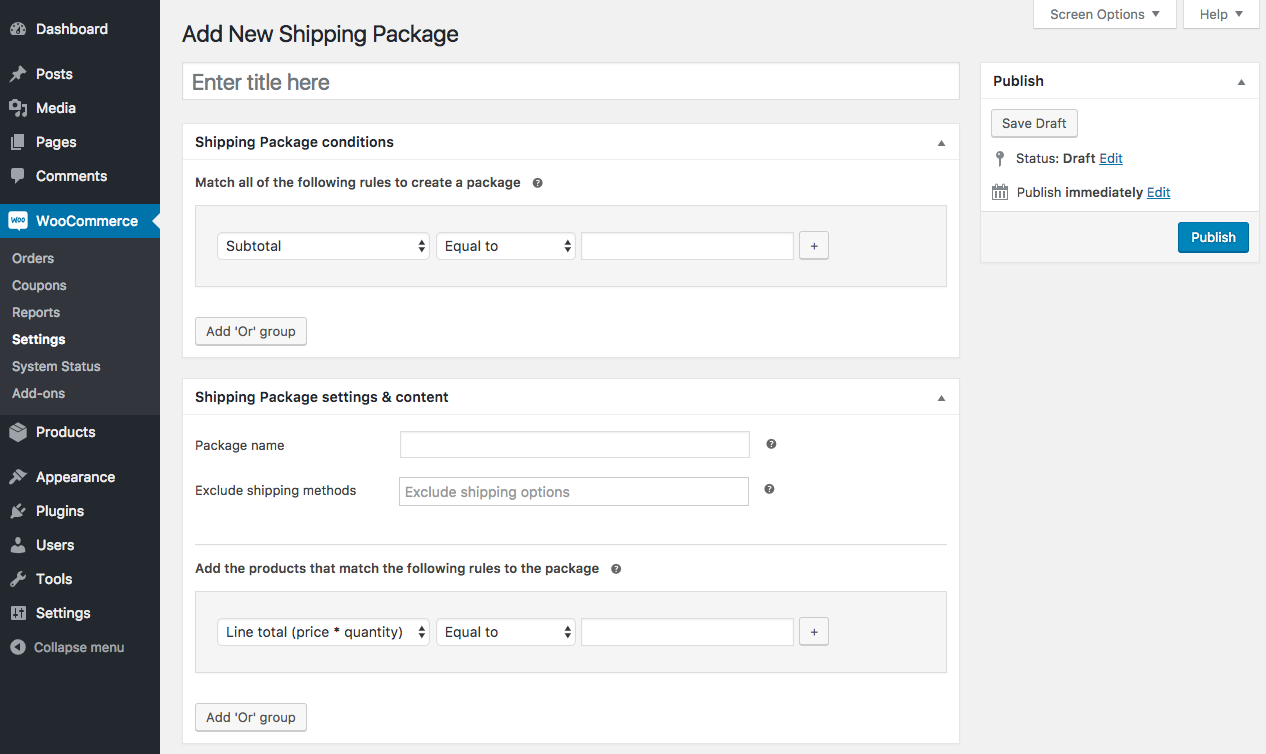Click the blue Publish button
This screenshot has height=754, width=1266.
1213,237
